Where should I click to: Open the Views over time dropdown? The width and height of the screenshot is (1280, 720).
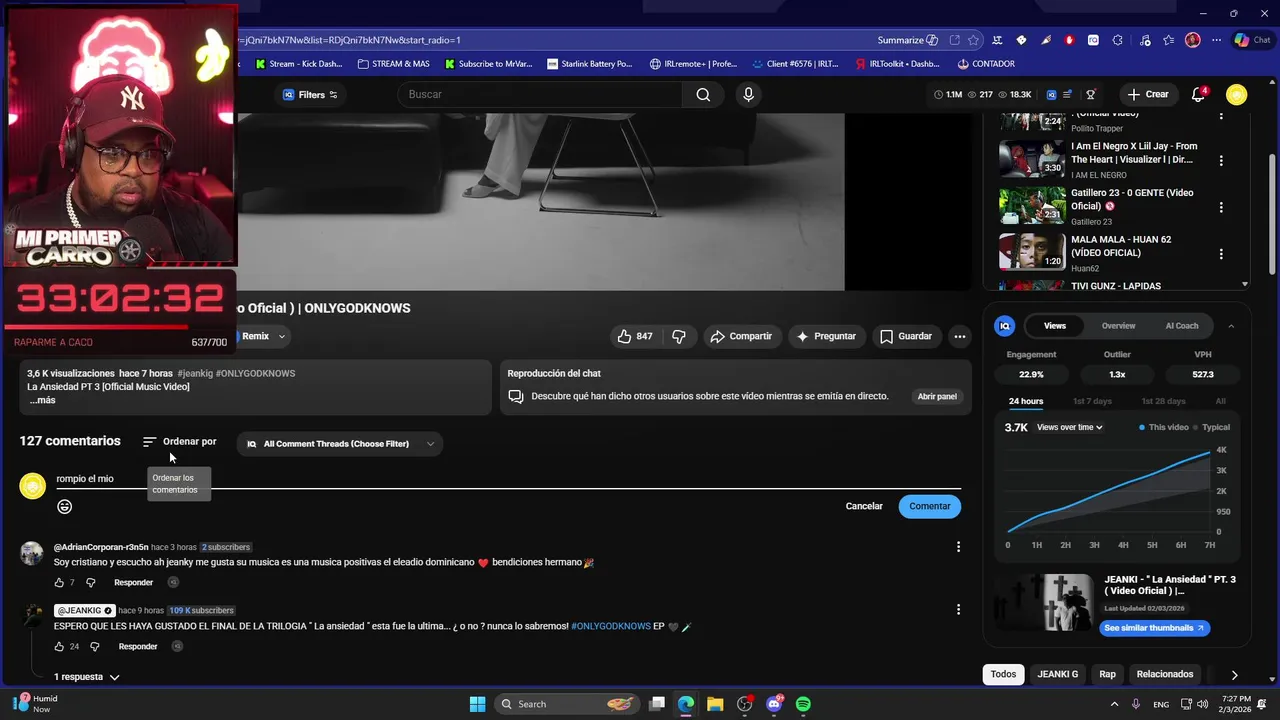tap(1070, 427)
